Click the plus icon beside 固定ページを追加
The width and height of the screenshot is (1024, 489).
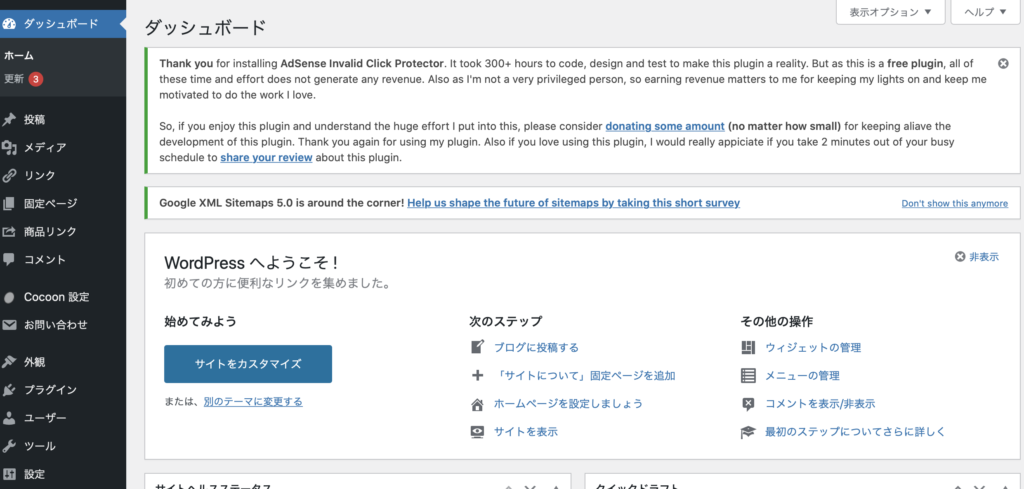(x=477, y=375)
